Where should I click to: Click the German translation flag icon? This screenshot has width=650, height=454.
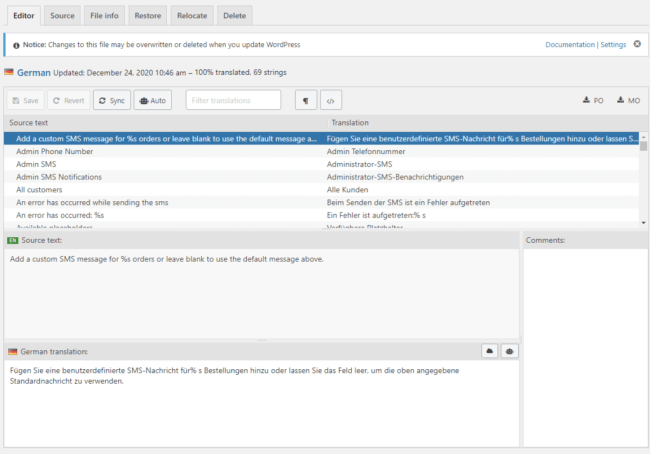point(12,352)
